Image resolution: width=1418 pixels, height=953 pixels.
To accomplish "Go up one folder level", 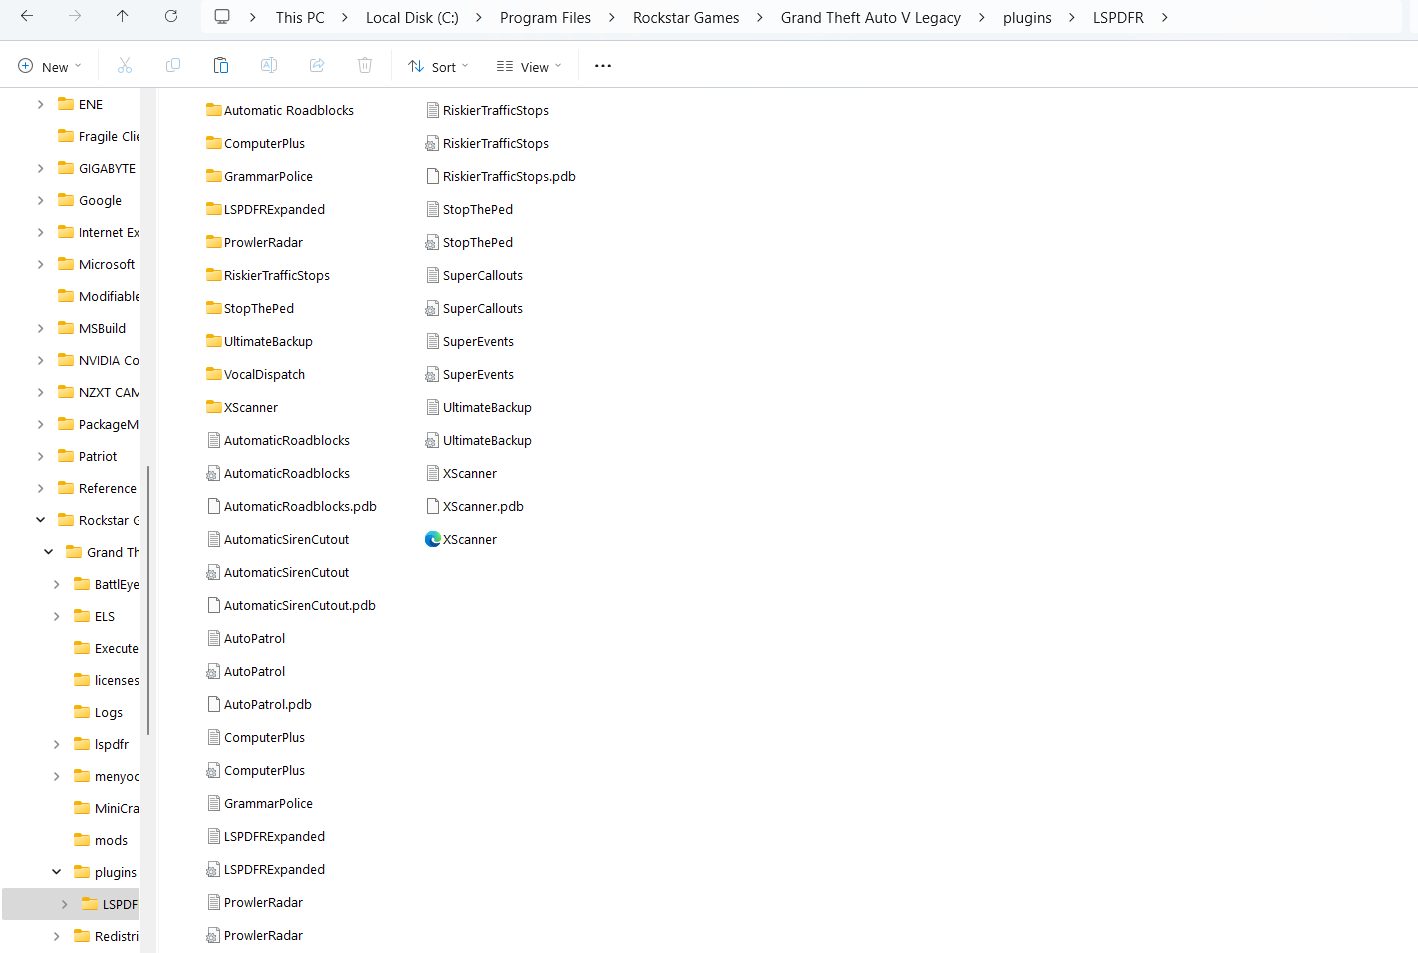I will (x=123, y=17).
